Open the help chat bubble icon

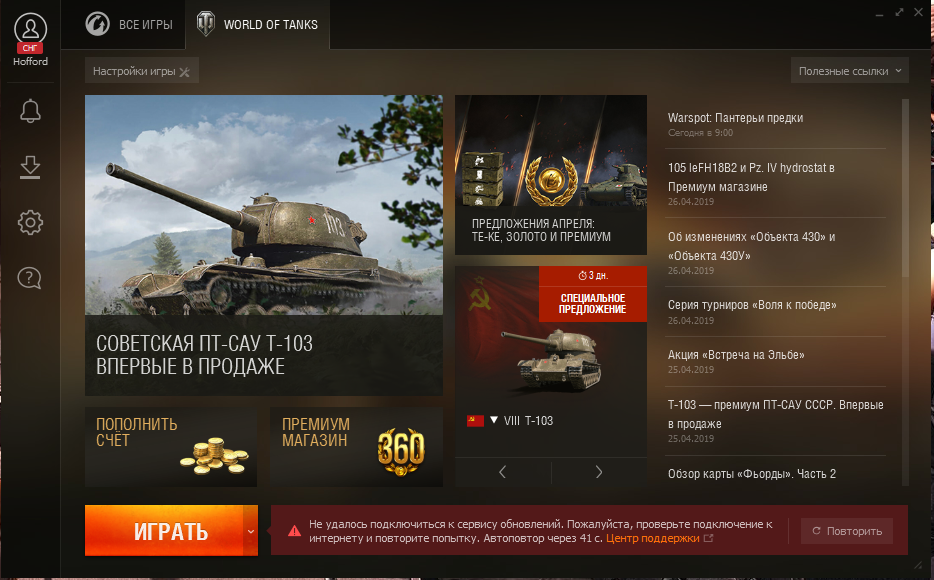pyautogui.click(x=30, y=278)
